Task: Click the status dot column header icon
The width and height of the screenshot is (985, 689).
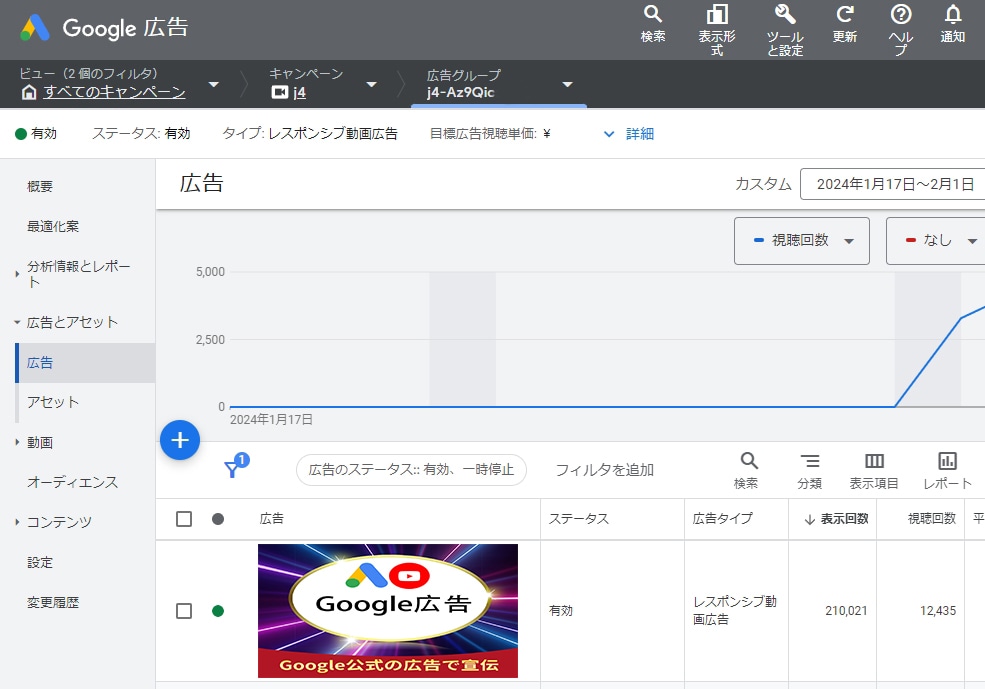Action: [x=218, y=519]
